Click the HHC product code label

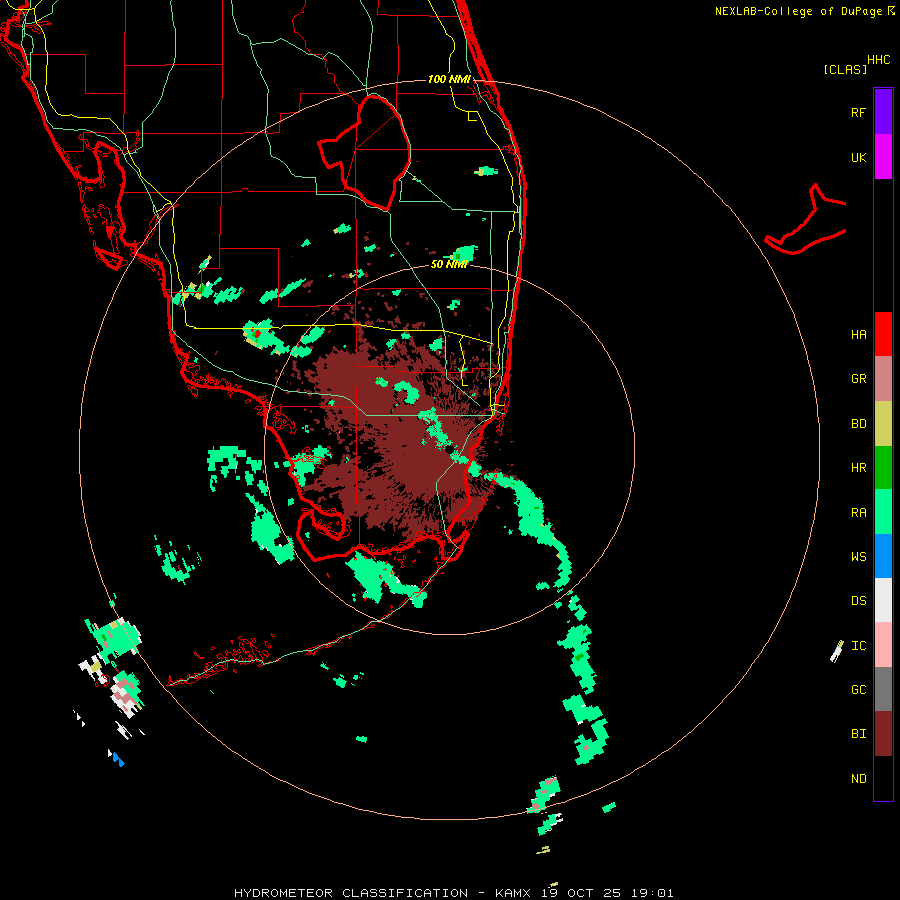pos(878,60)
